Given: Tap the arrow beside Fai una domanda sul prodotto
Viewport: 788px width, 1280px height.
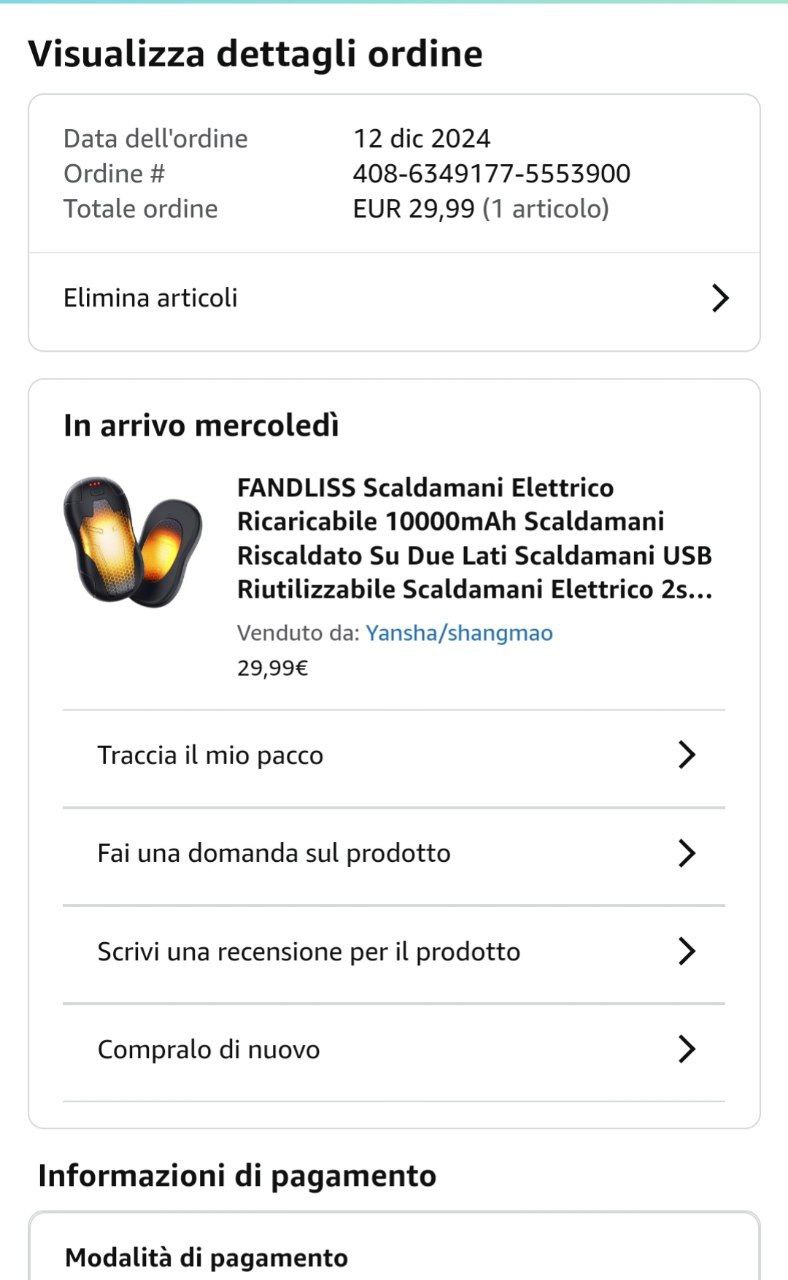Looking at the screenshot, I should 686,853.
